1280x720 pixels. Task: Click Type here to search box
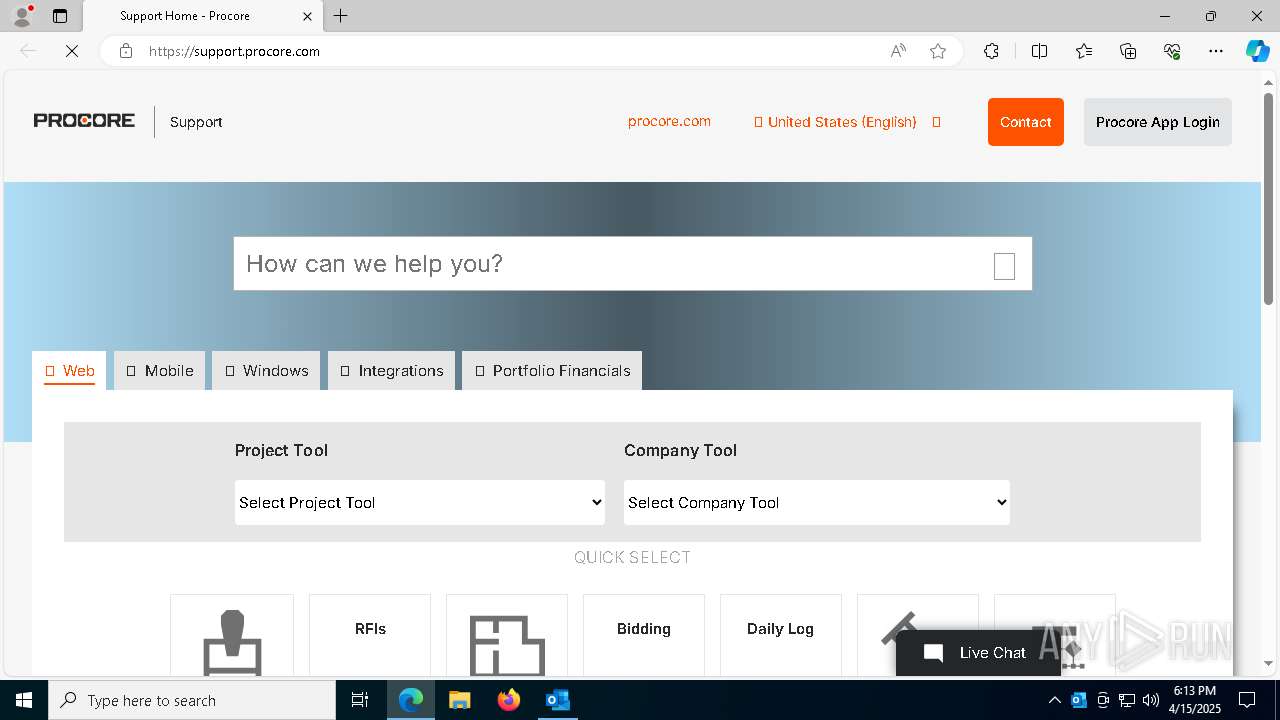[x=192, y=700]
